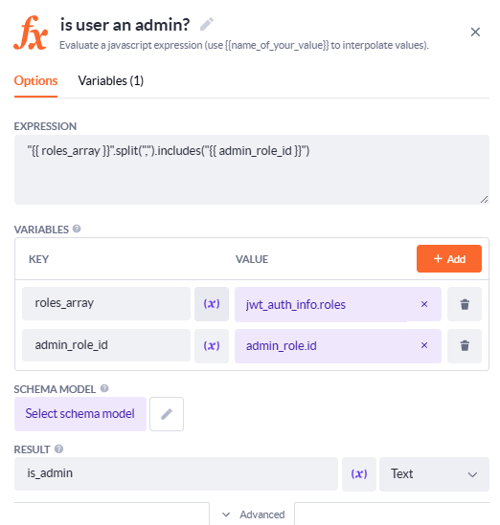500x525 pixels.
Task: Add a new variable with the Add button
Action: point(449,259)
